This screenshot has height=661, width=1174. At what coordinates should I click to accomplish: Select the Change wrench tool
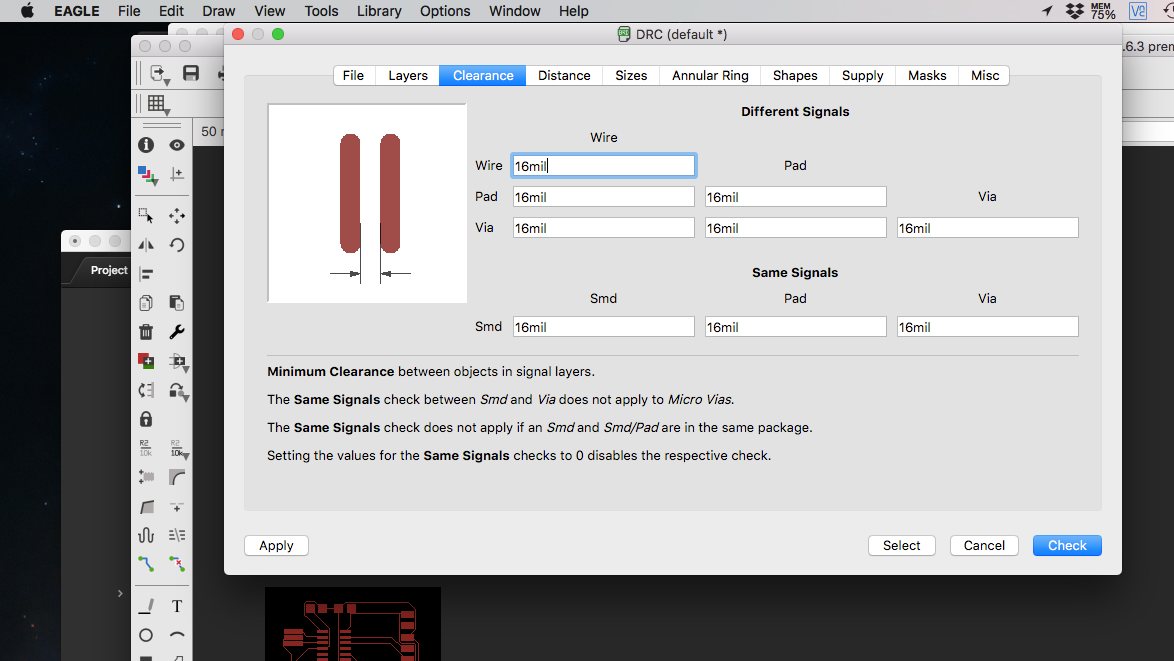pyautogui.click(x=177, y=332)
